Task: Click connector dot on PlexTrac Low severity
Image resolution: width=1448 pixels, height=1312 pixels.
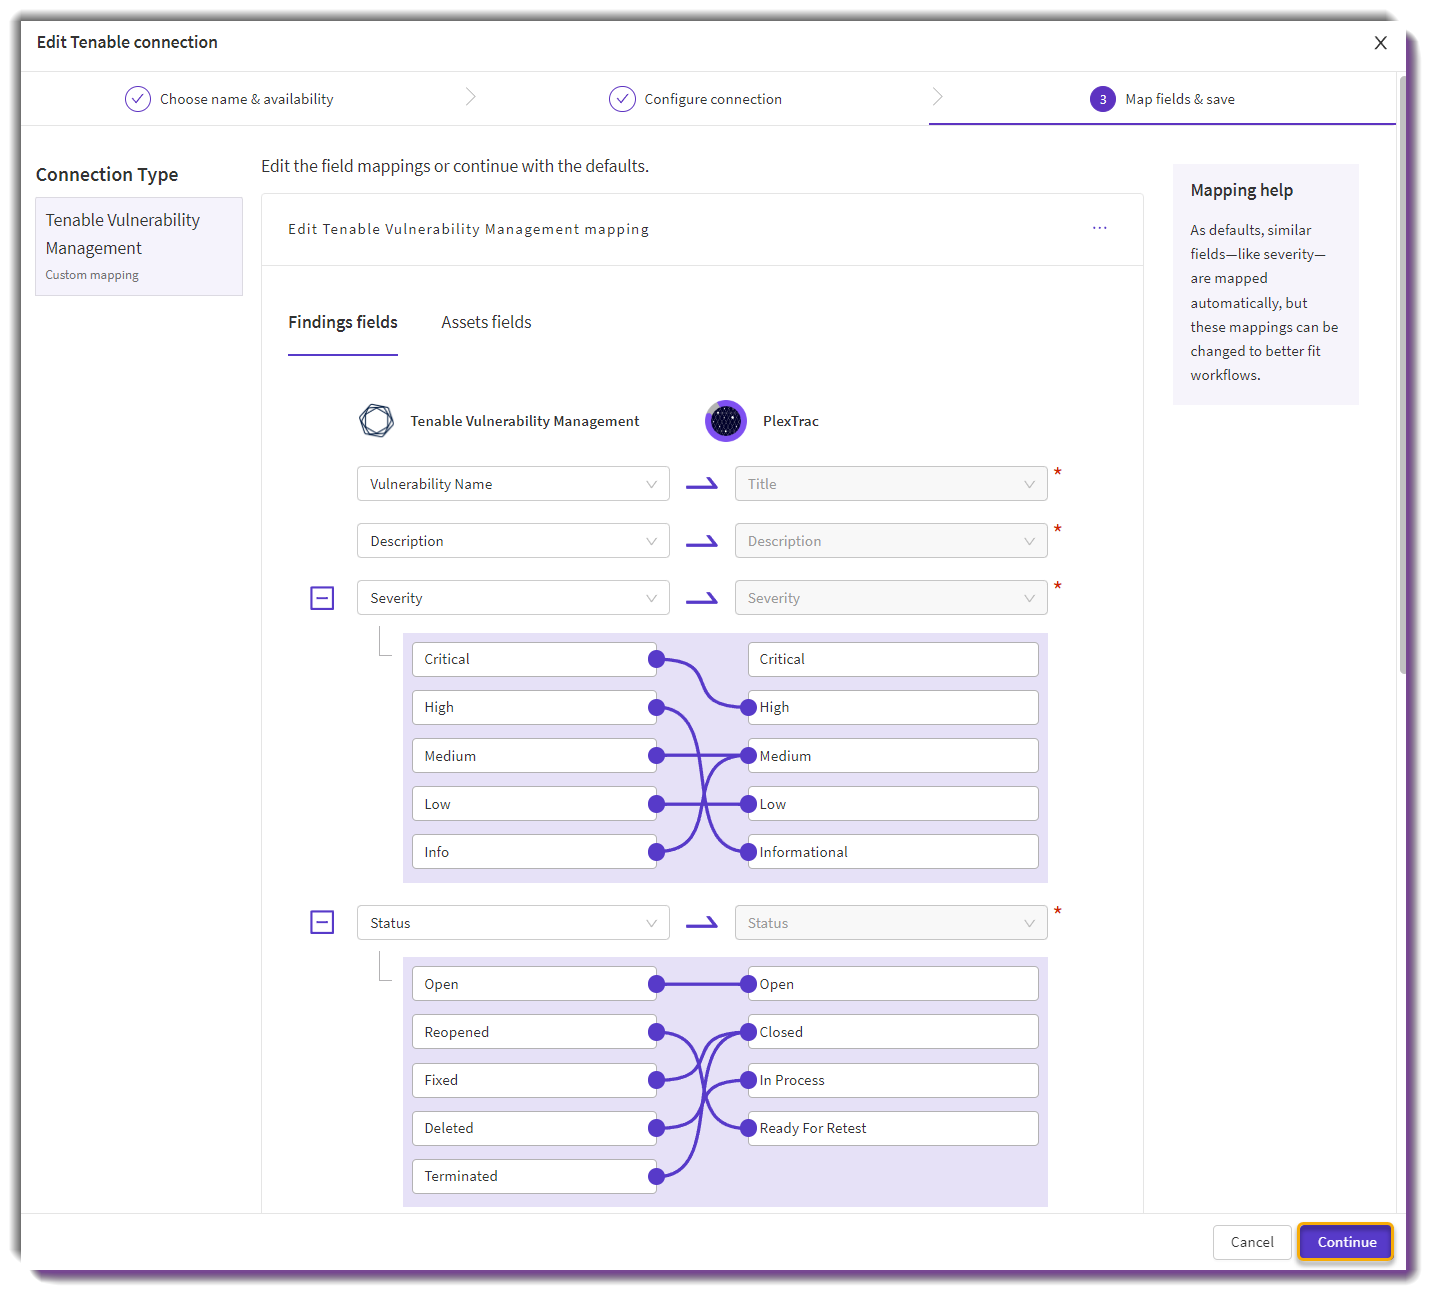Action: click(748, 804)
